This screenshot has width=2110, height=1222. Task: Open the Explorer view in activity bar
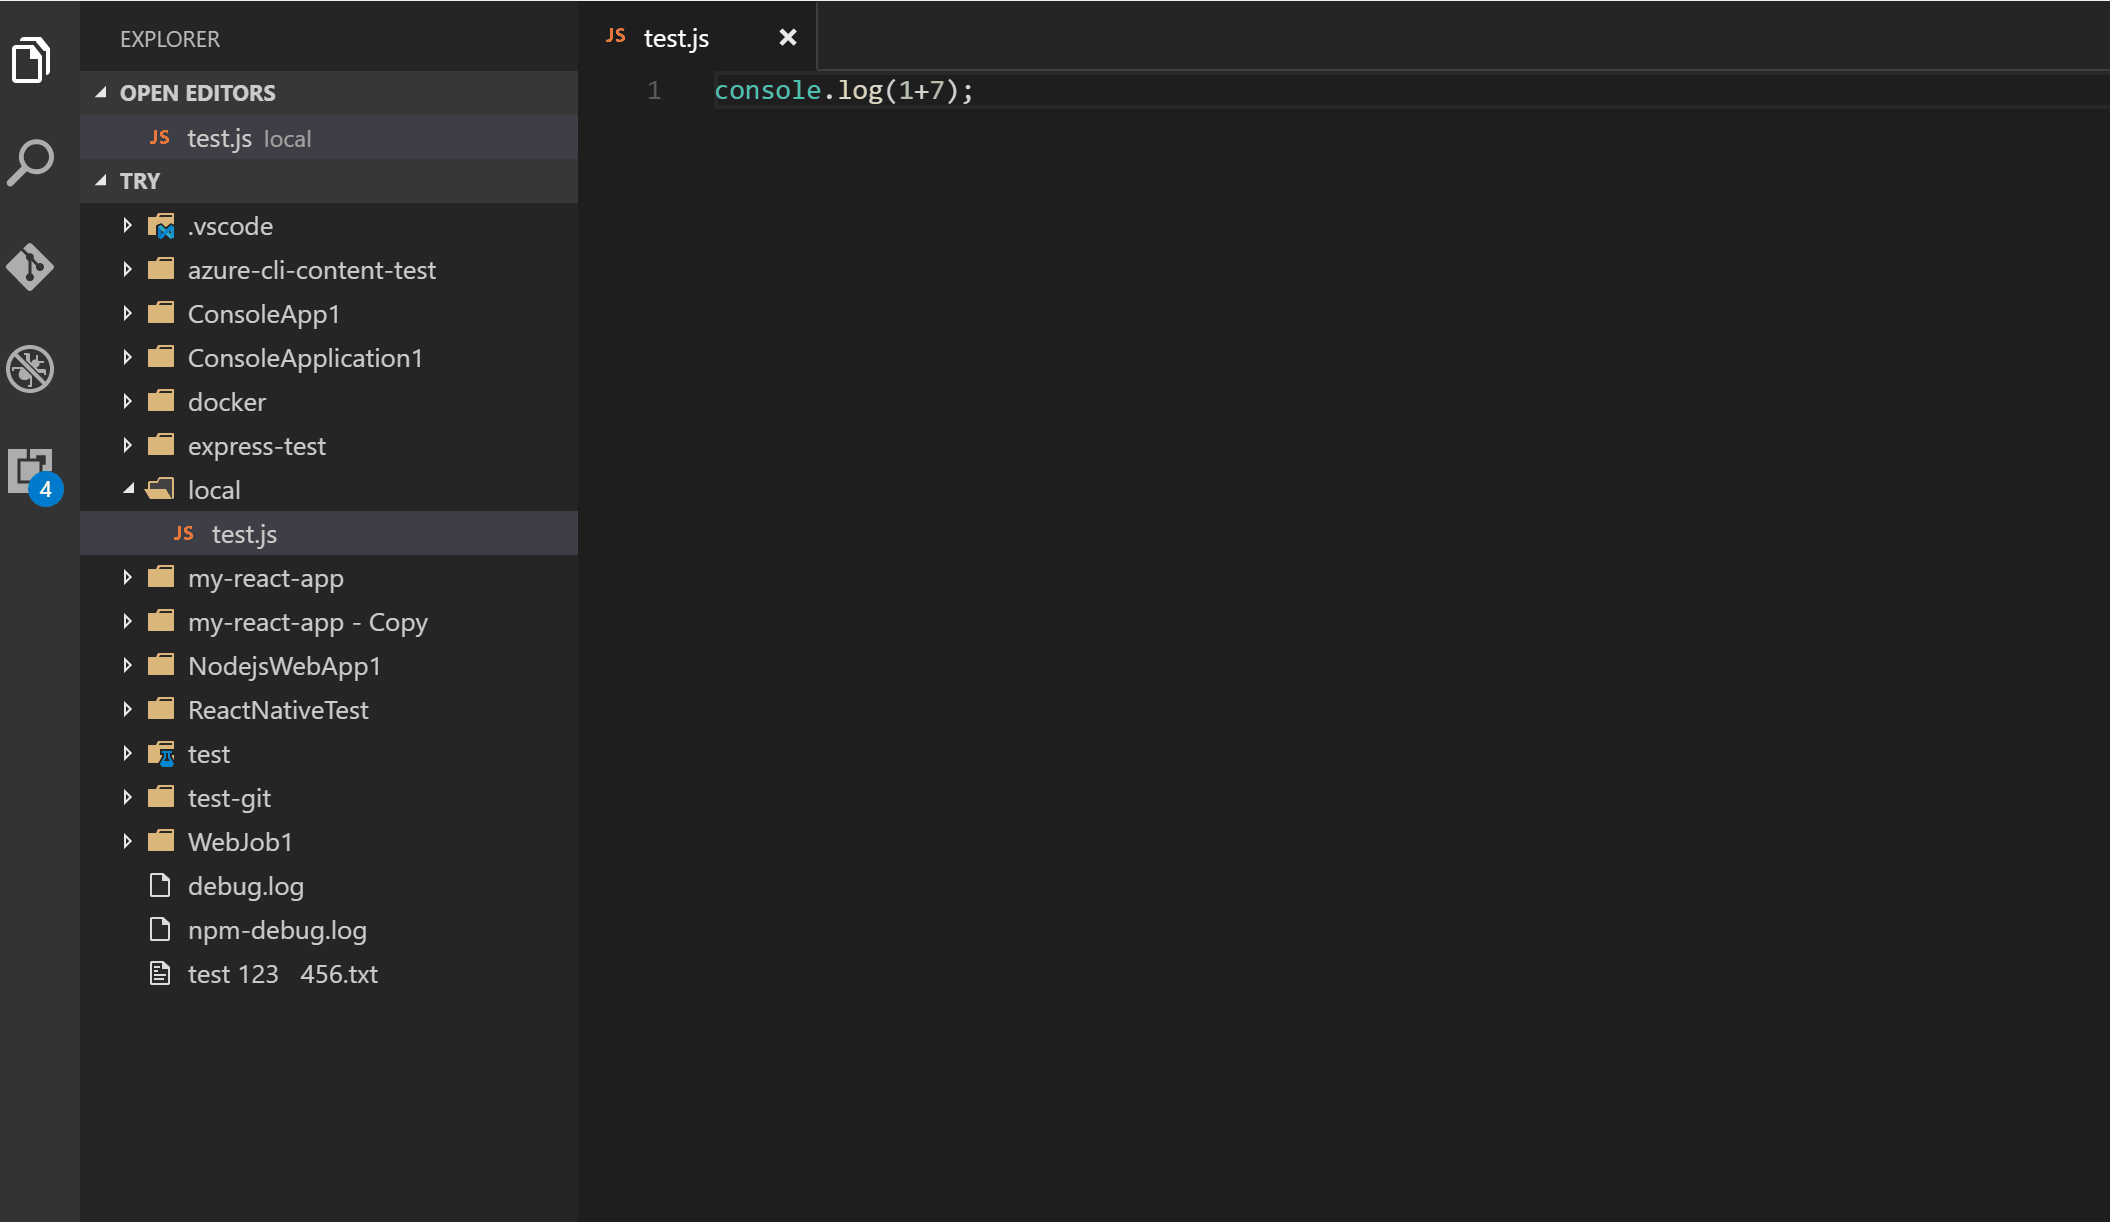(31, 60)
